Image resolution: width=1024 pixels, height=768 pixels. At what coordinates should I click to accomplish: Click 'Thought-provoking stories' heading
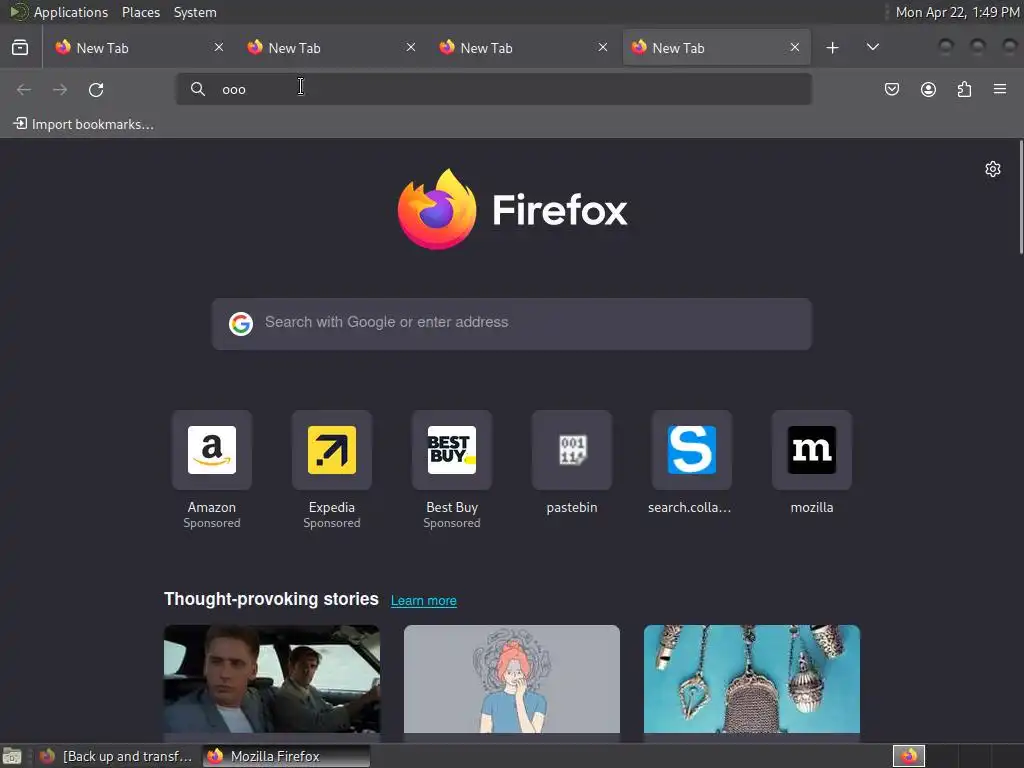[x=271, y=599]
